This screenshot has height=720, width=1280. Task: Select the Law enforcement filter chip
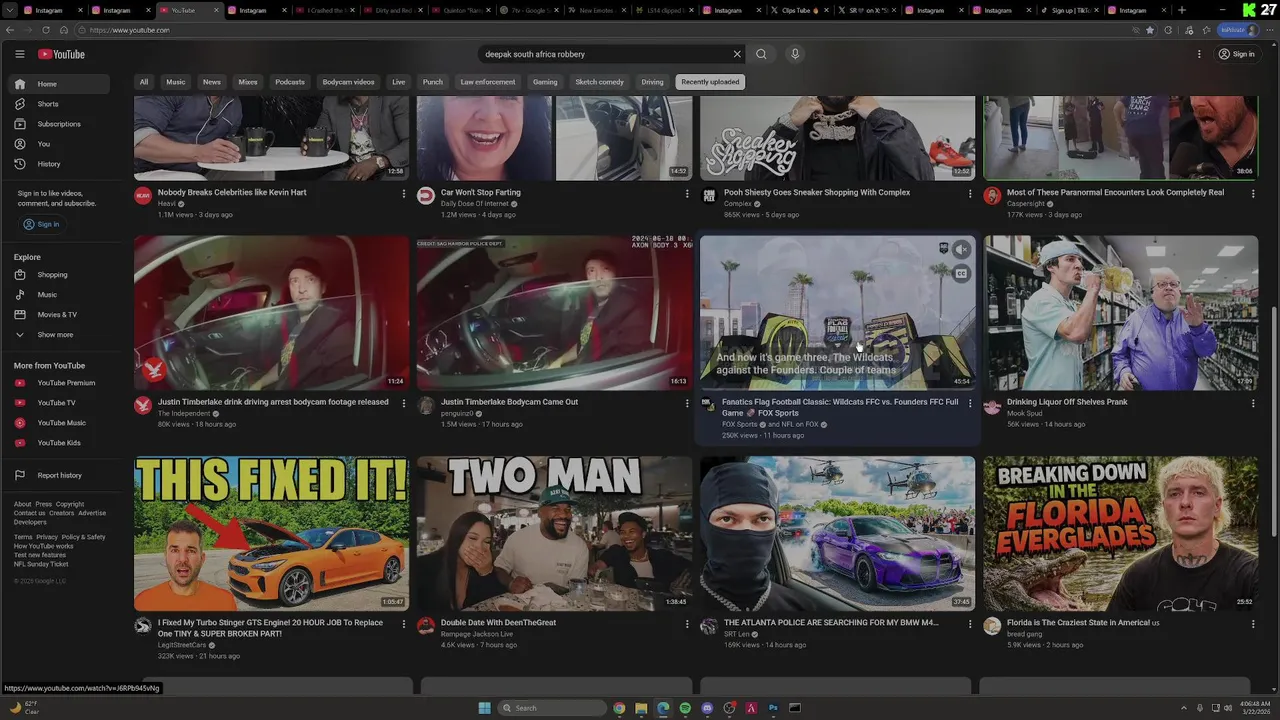(x=488, y=82)
